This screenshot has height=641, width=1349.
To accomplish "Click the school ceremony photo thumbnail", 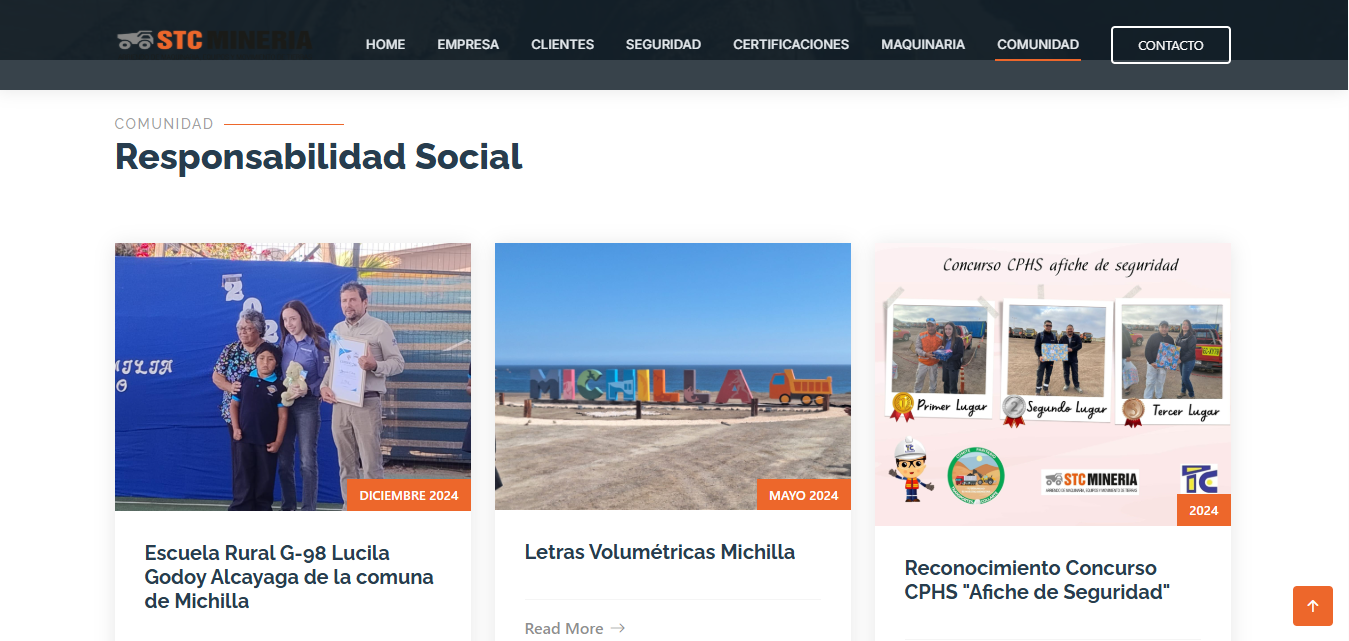I will [x=293, y=376].
